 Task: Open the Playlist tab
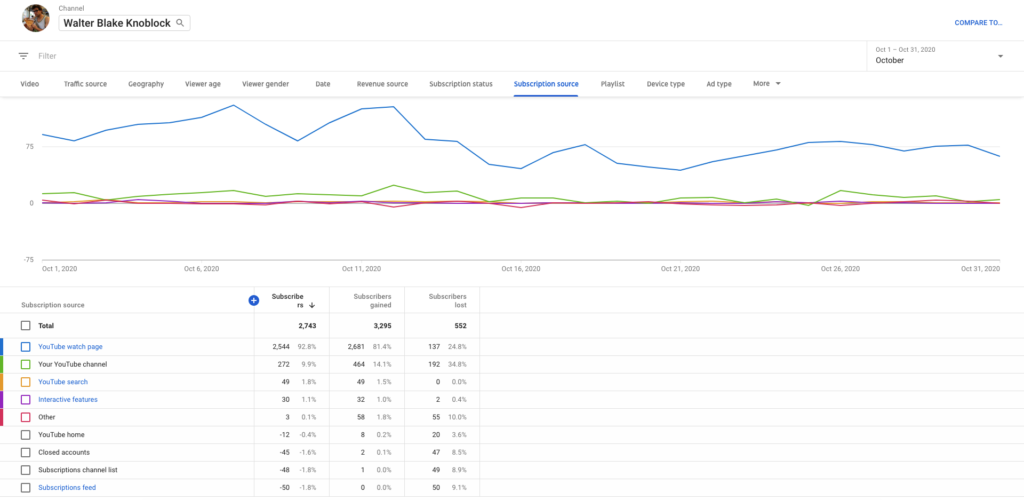(x=613, y=84)
